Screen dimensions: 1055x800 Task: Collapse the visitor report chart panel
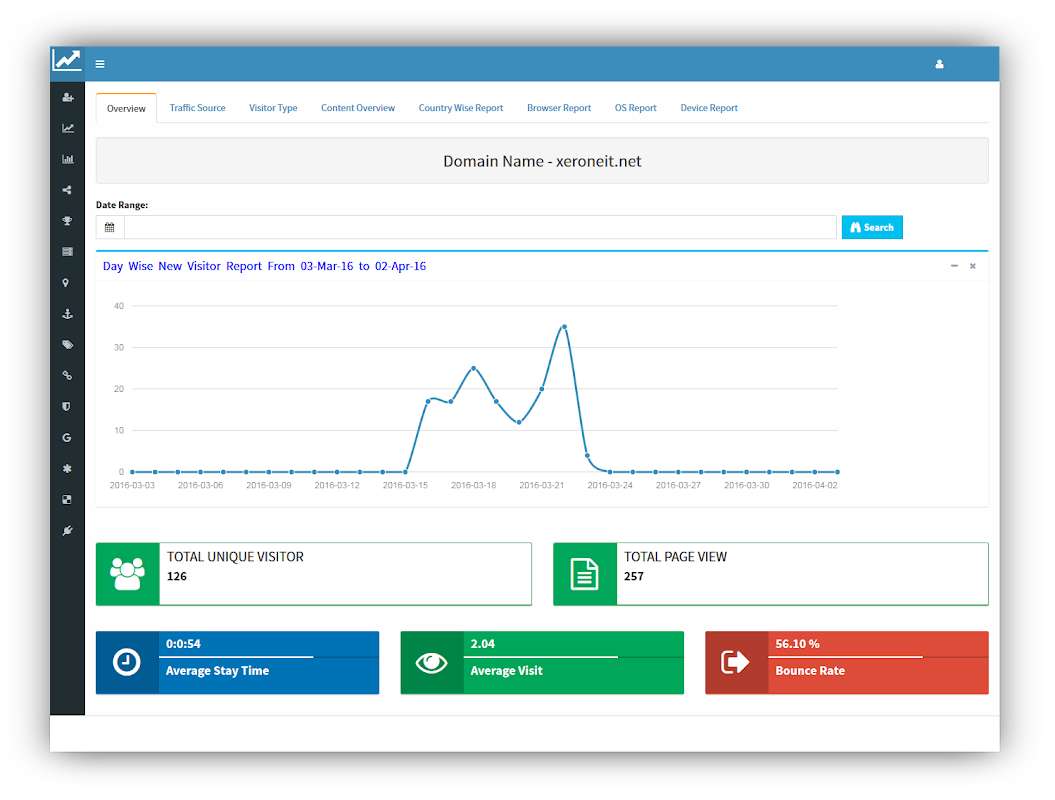point(954,266)
